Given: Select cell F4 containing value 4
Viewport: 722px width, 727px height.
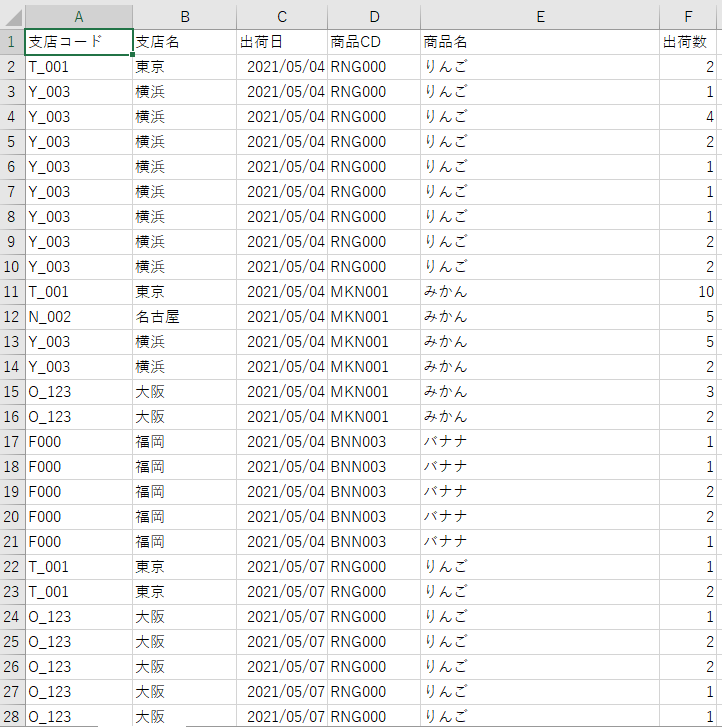Looking at the screenshot, I should click(x=688, y=117).
